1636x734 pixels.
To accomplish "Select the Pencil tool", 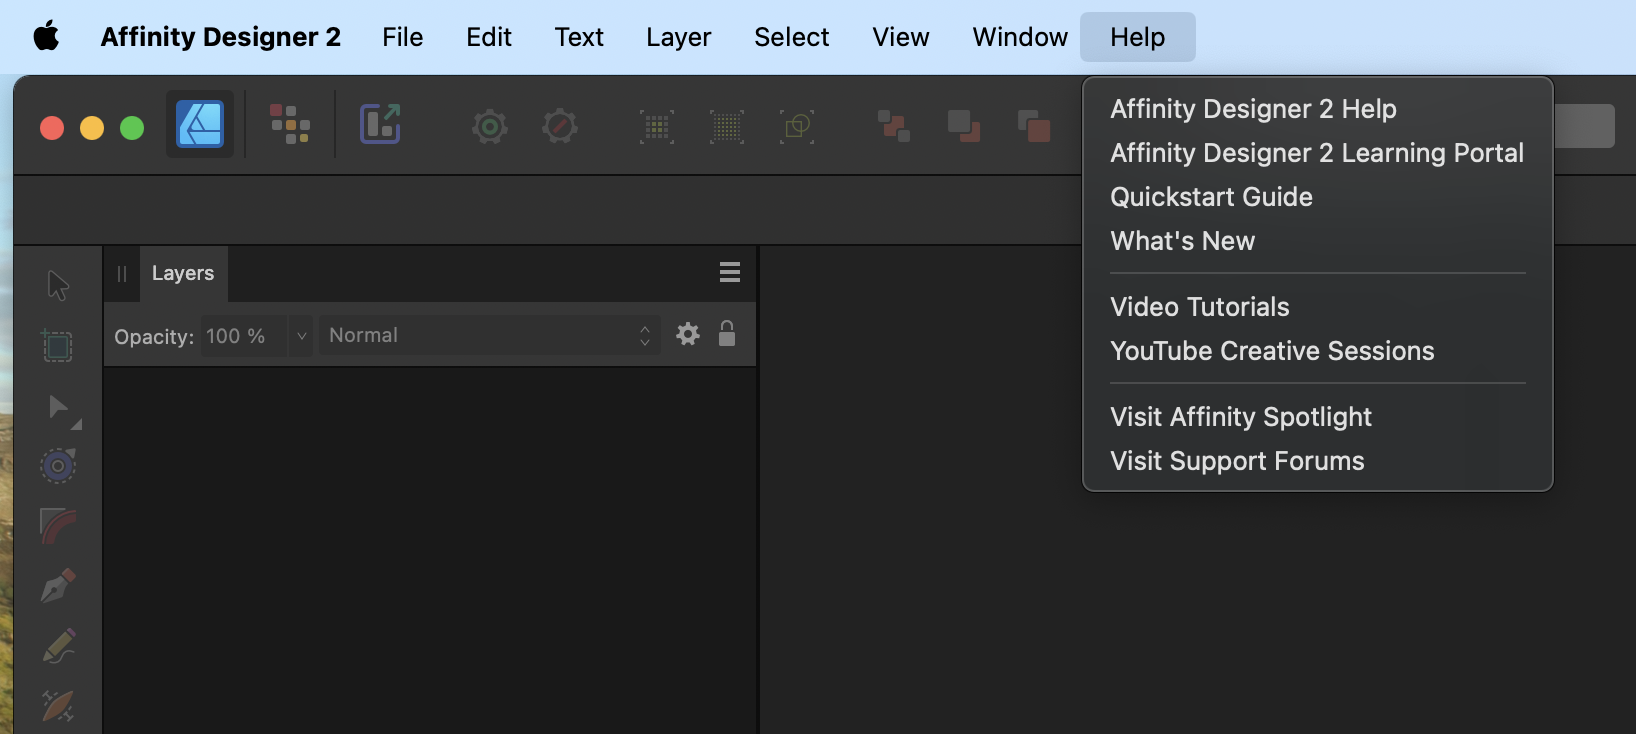I will (58, 646).
